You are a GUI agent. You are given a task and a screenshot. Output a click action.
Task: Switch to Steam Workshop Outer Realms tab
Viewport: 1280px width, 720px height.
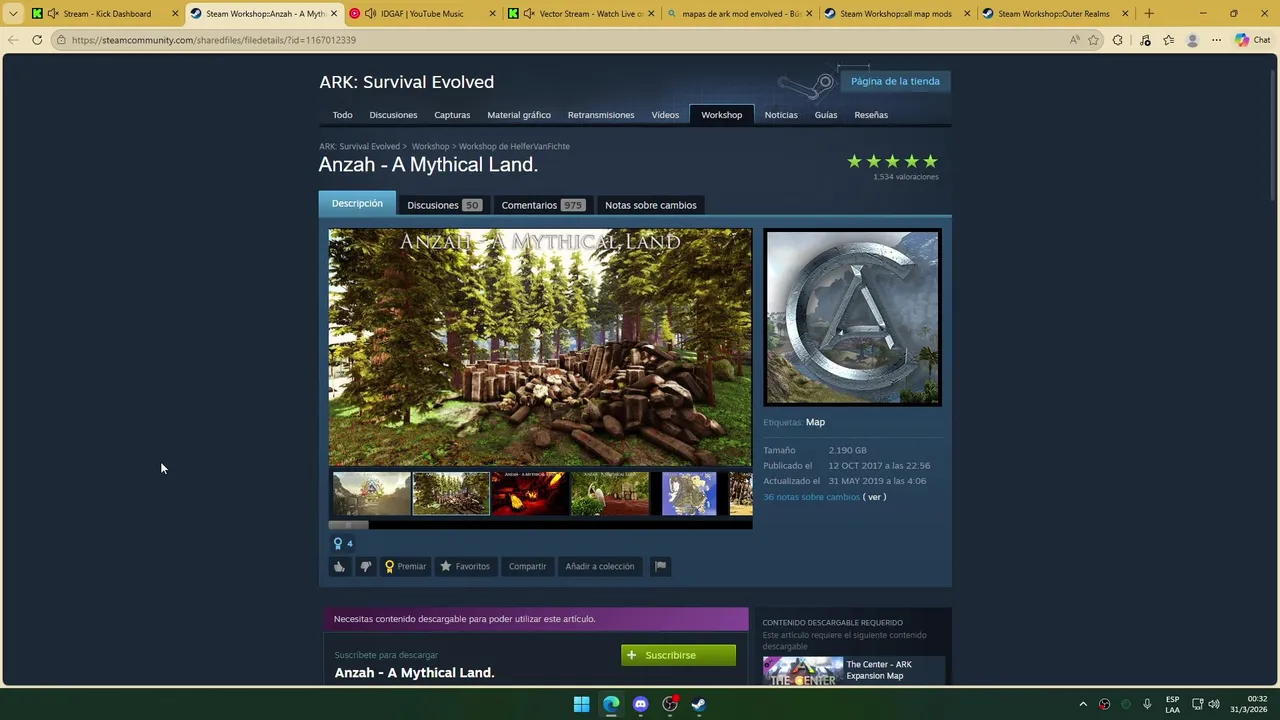pyautogui.click(x=1055, y=14)
